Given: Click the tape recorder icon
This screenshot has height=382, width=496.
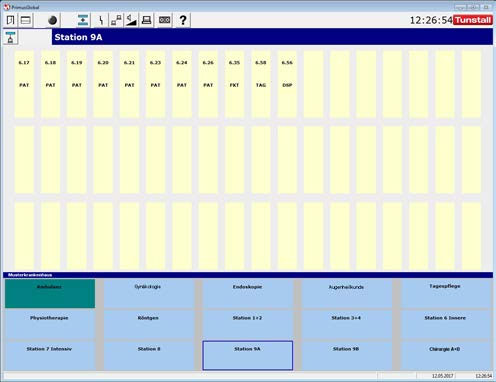Looking at the screenshot, I should pyautogui.click(x=165, y=20).
